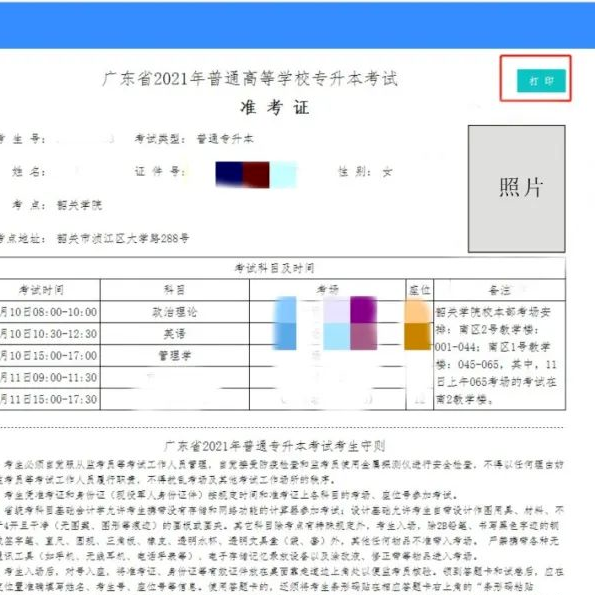The height and width of the screenshot is (595, 595).
Task: Click the teal 打印 print button
Action: pyautogui.click(x=541, y=81)
